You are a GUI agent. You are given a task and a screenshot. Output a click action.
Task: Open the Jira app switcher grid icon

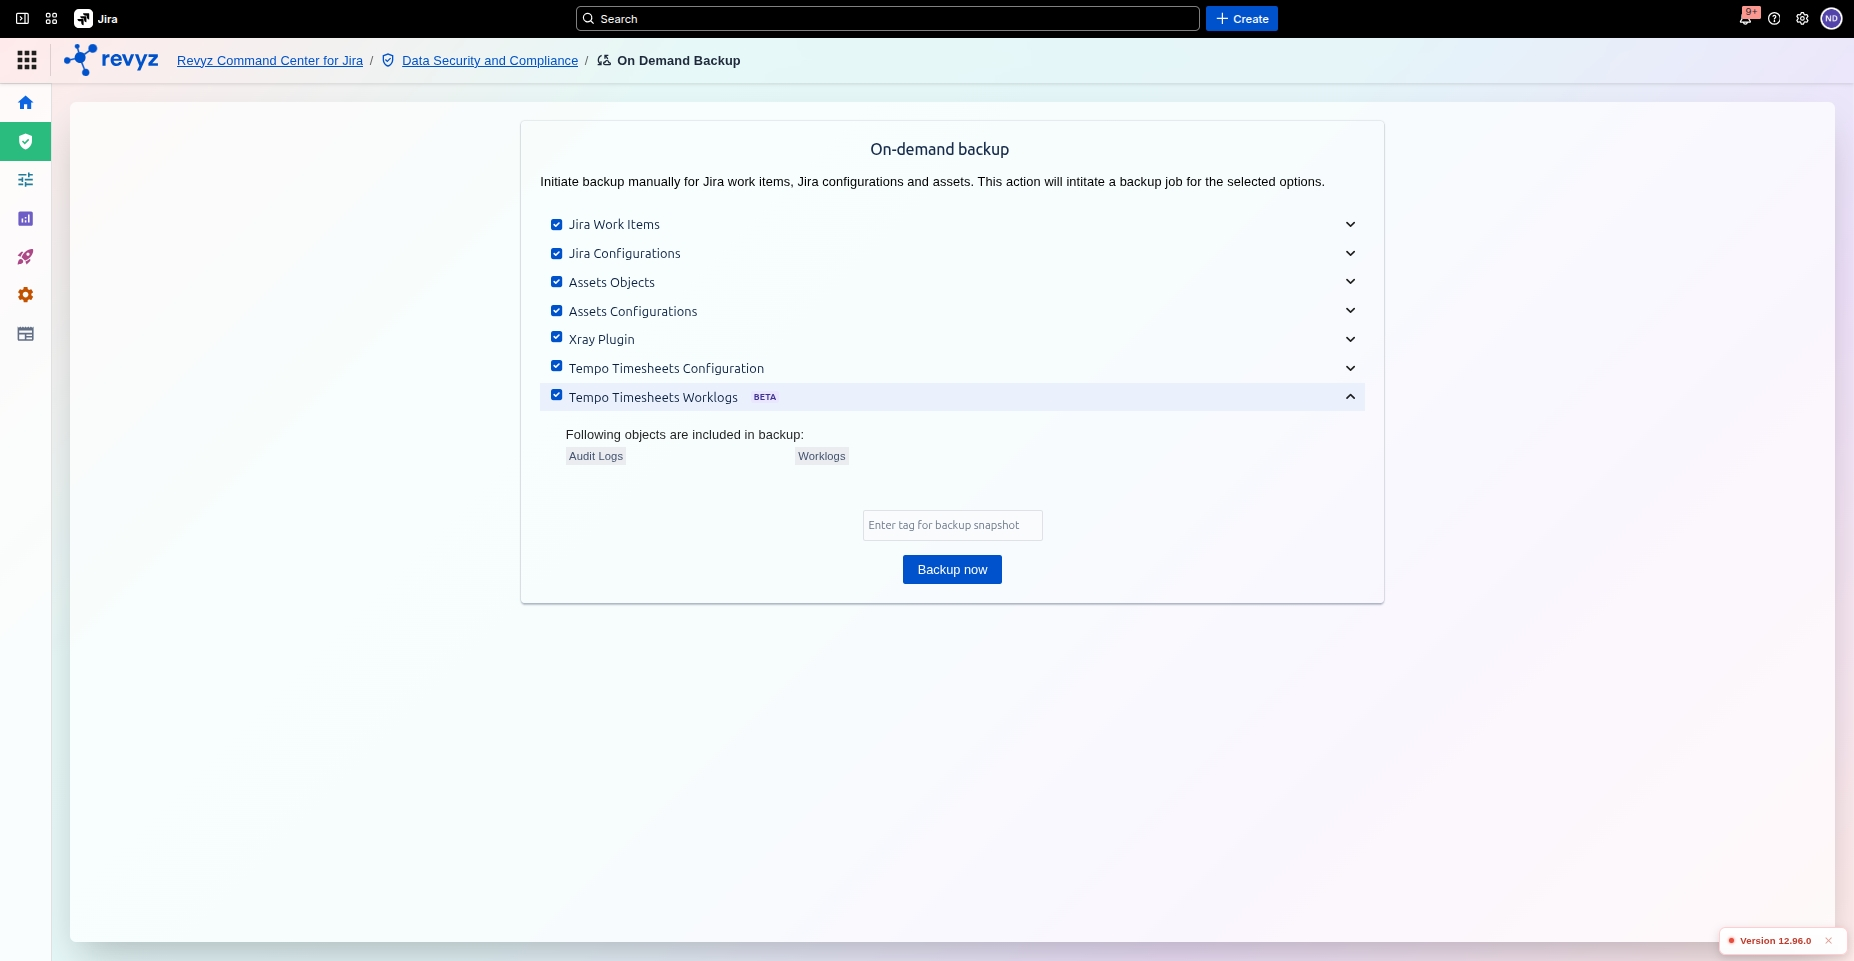[51, 19]
